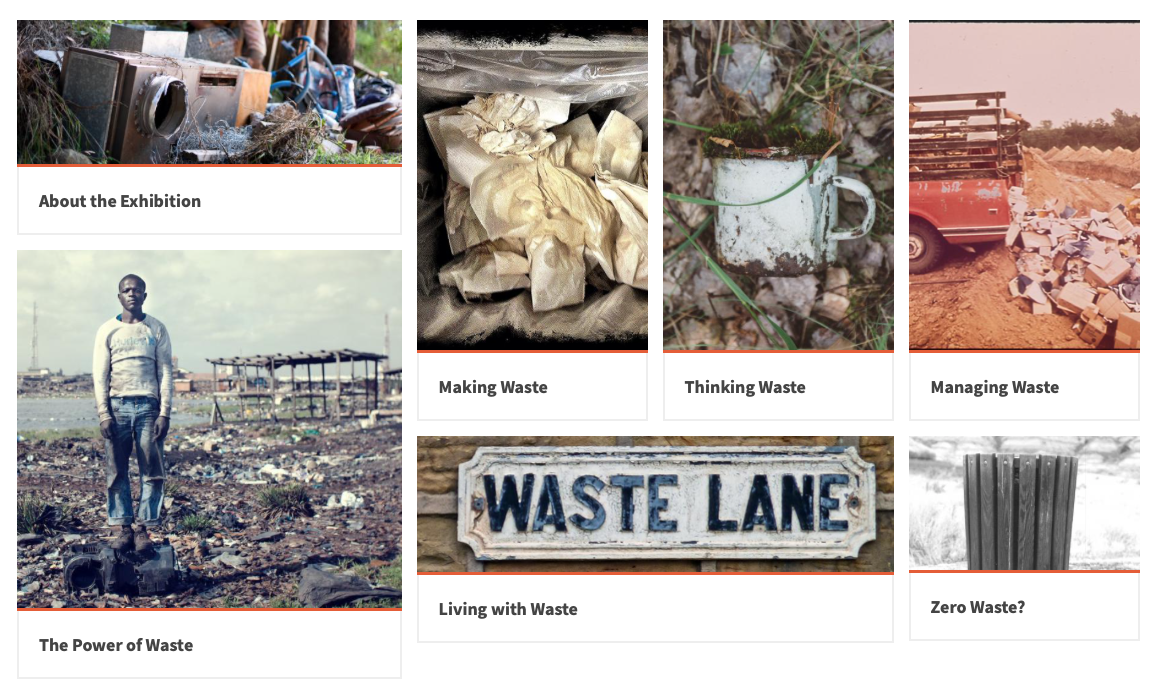1162x690 pixels.
Task: Click the Zero Waste? card caption area
Action: pos(1024,606)
